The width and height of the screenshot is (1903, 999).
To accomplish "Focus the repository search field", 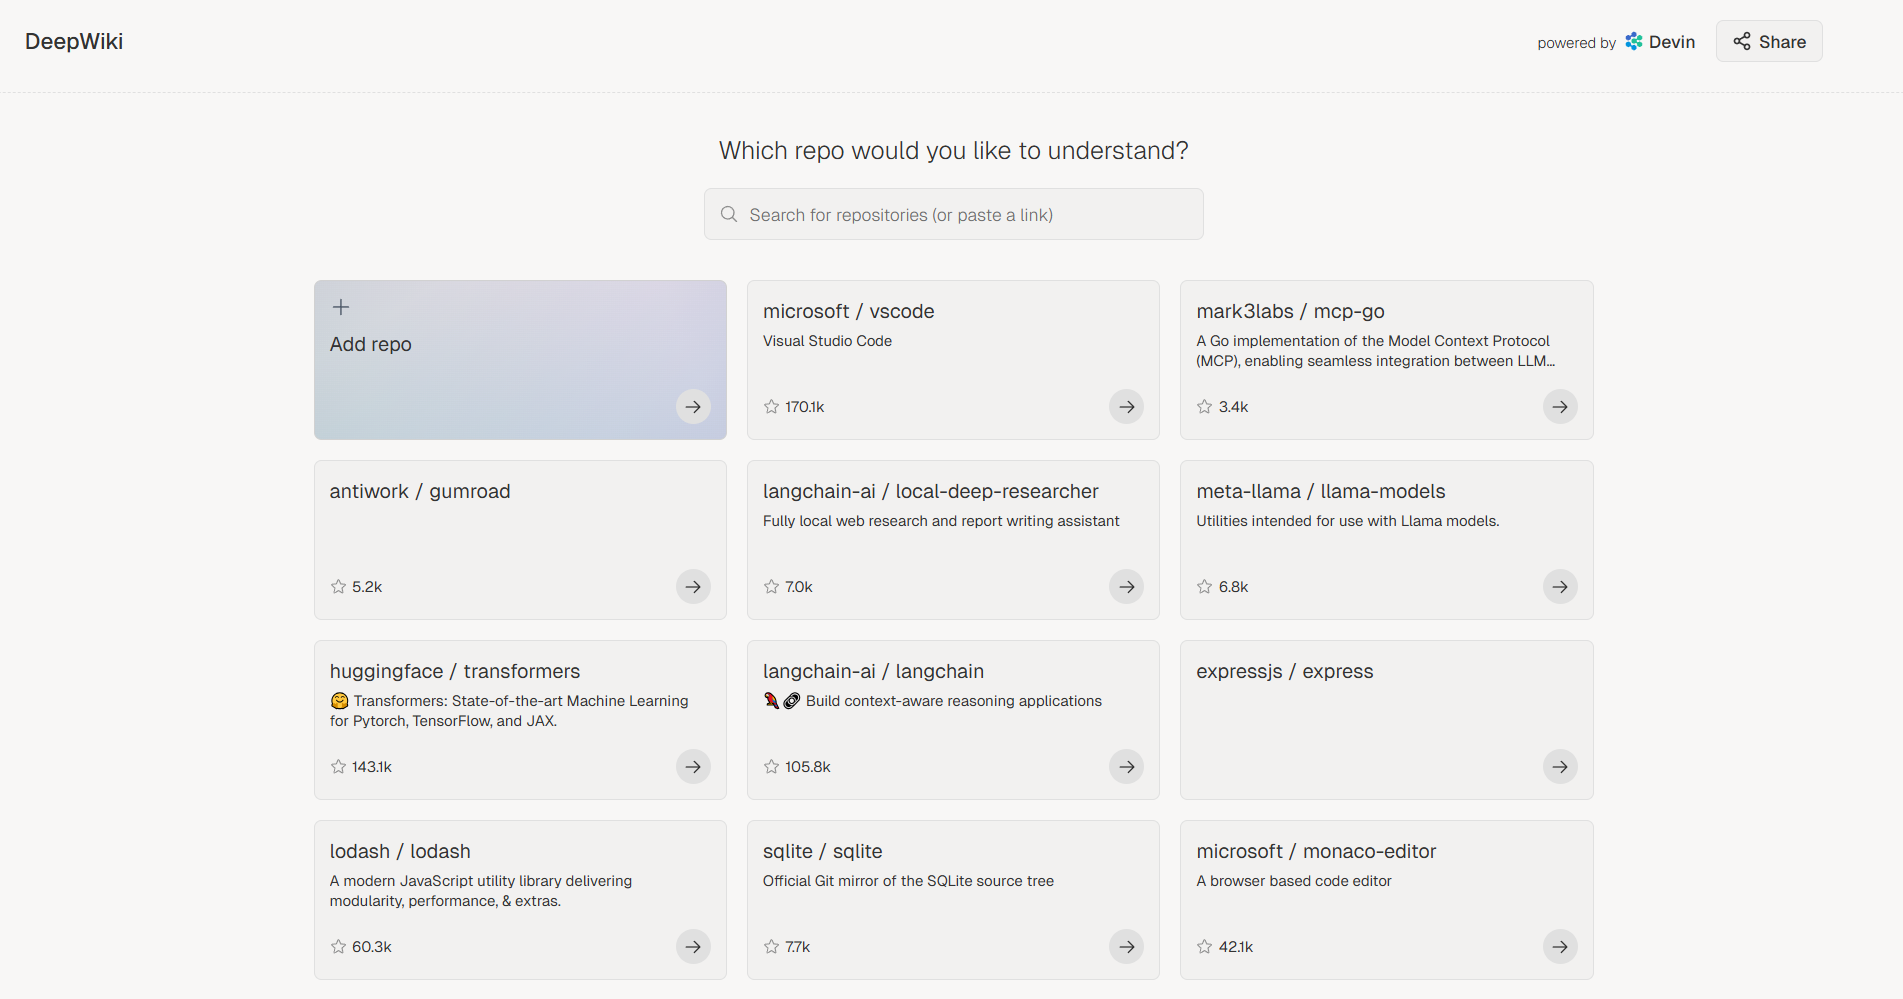I will tap(953, 214).
